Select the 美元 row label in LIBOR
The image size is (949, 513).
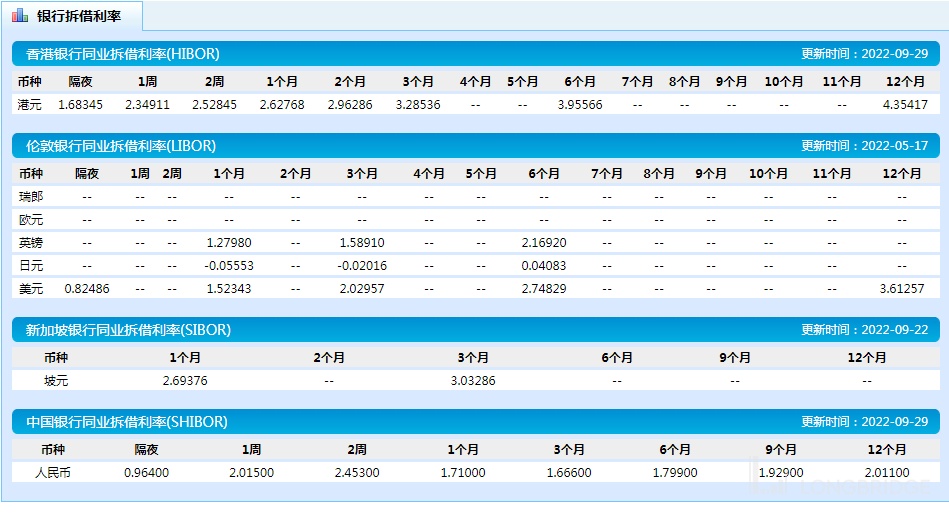pyautogui.click(x=30, y=288)
